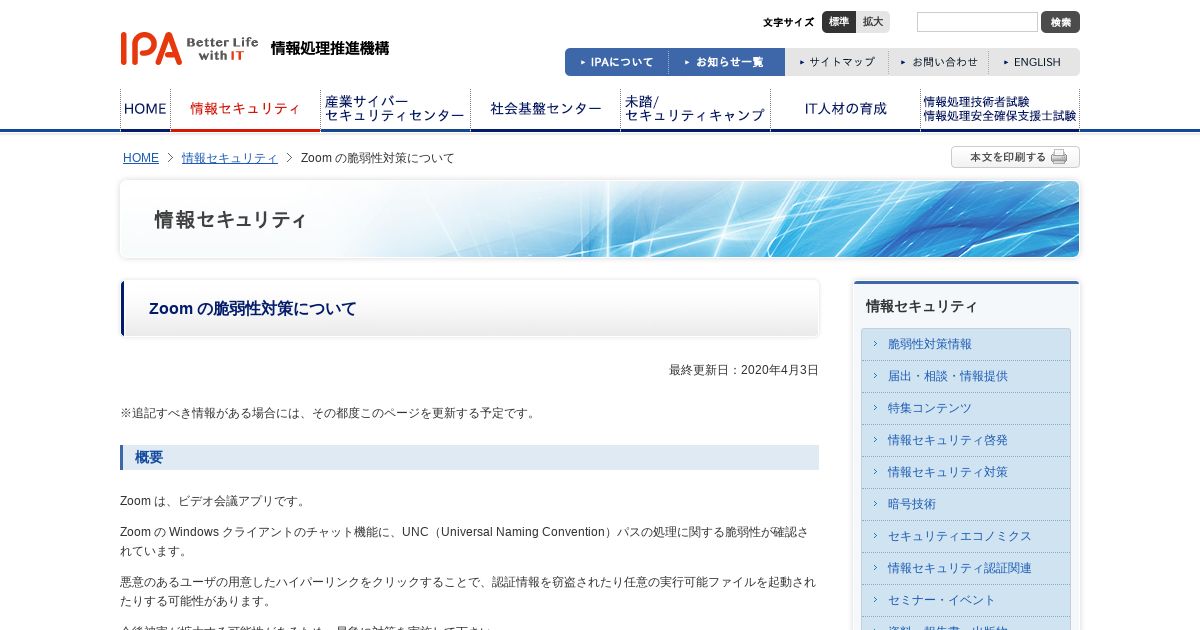Open 暗号技術 sidebar link
This screenshot has width=1200, height=630.
pyautogui.click(x=965, y=504)
